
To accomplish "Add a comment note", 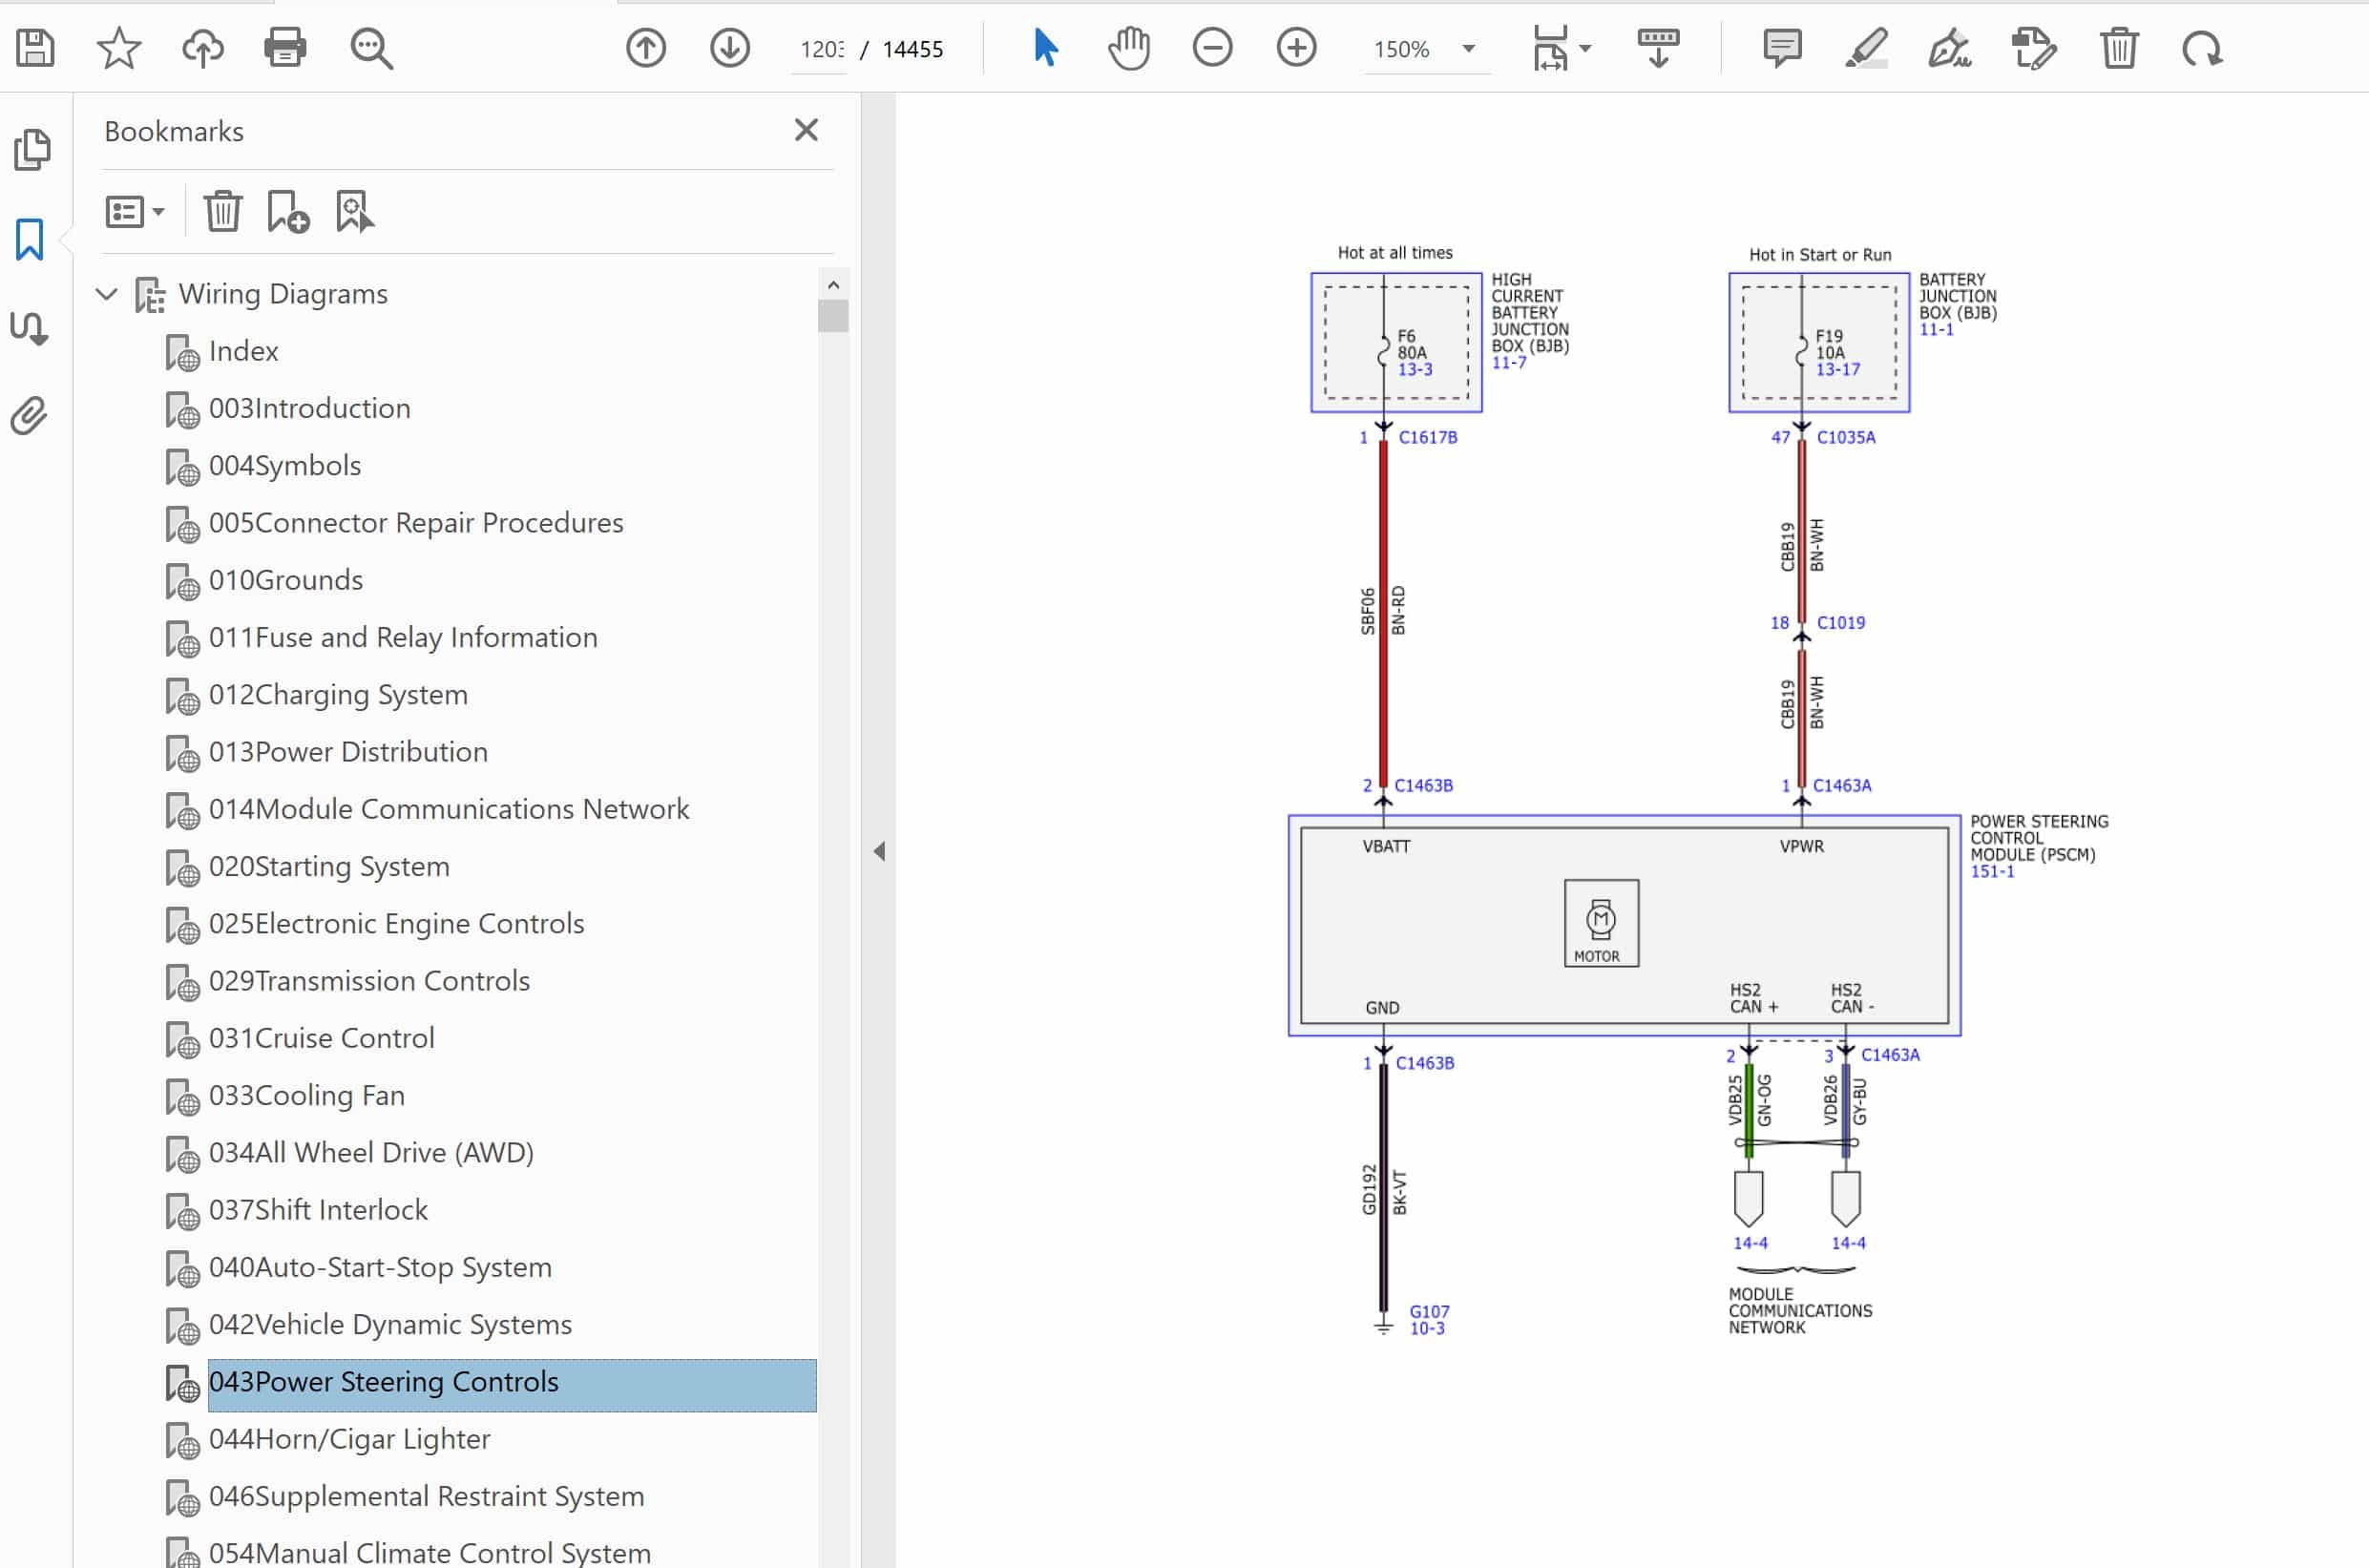I will pos(1782,48).
